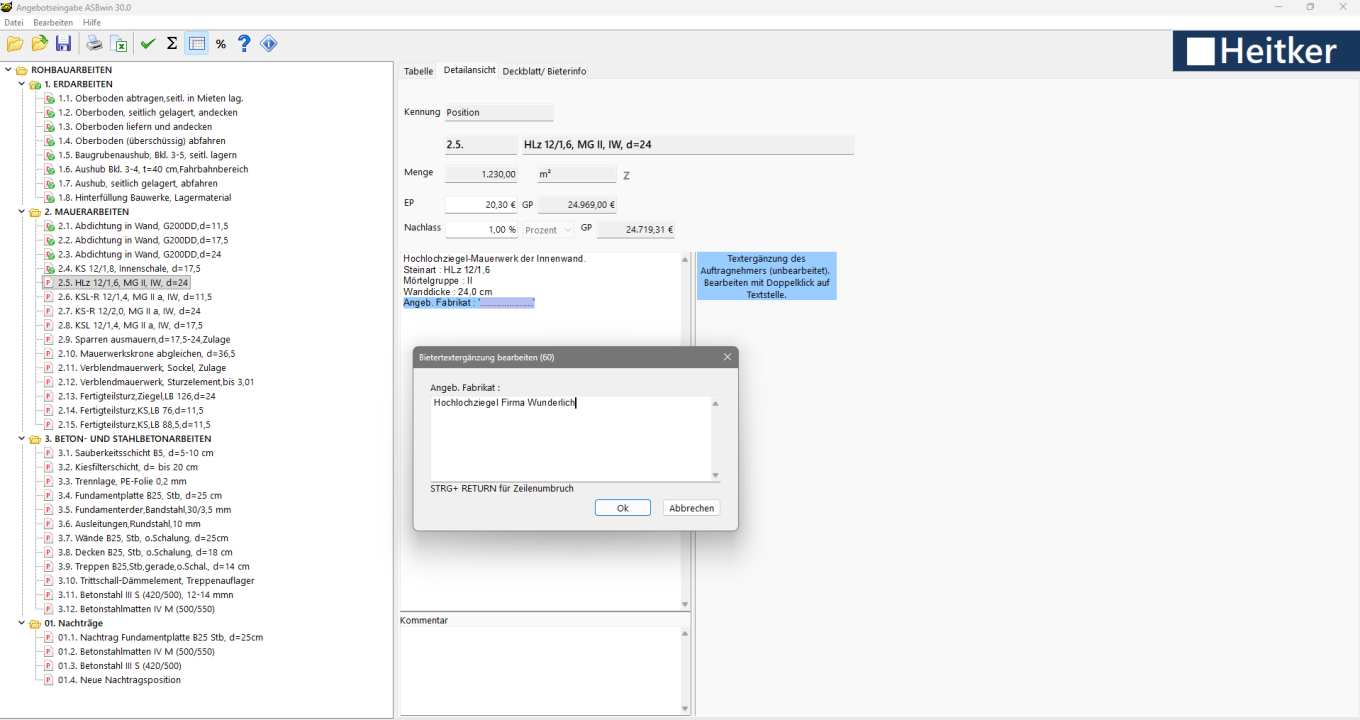Click the Nachlass field showing 1,00 %
1360x720 pixels.
[x=481, y=229]
